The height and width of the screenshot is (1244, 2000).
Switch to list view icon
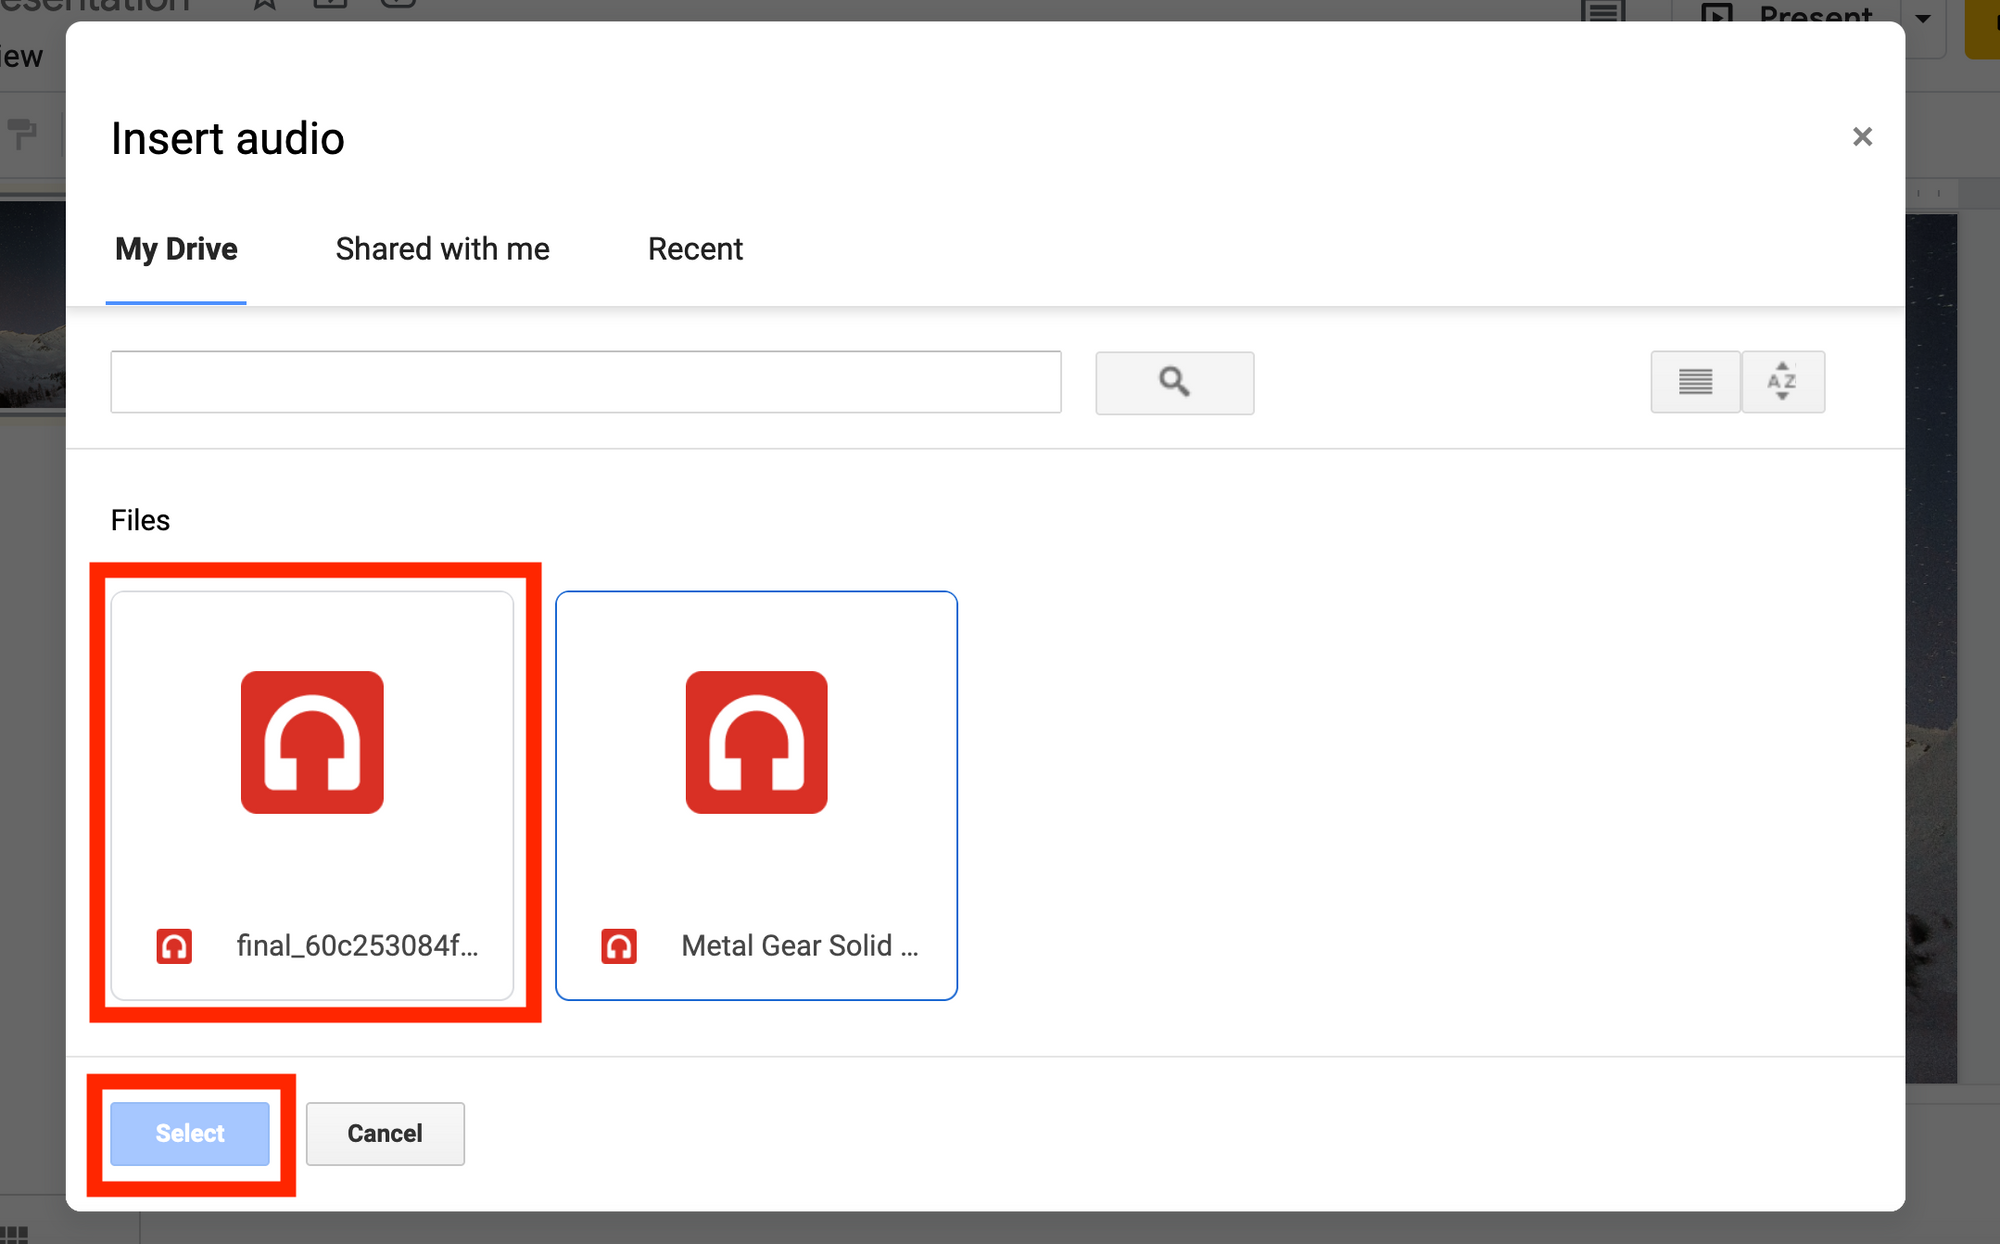click(1695, 382)
